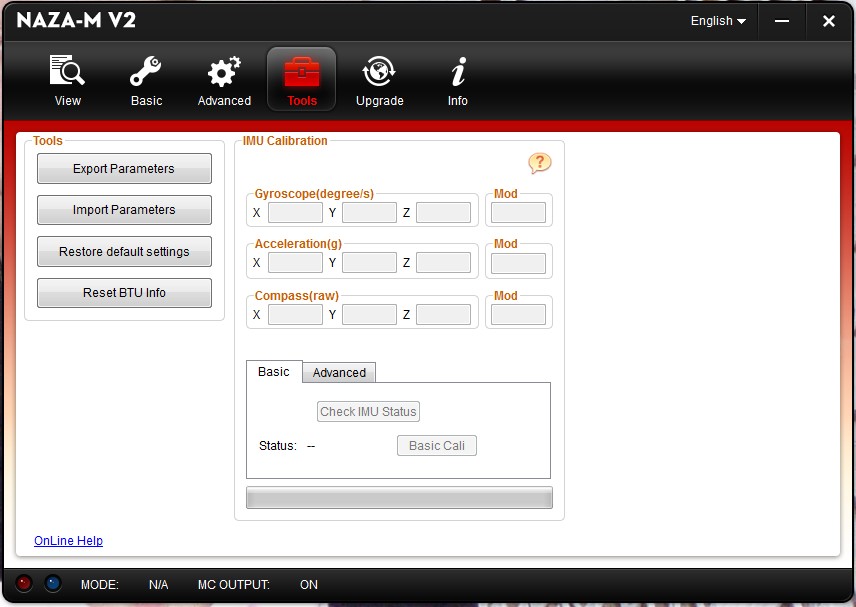Open the View magnifier icon
856x607 pixels.
pyautogui.click(x=67, y=73)
